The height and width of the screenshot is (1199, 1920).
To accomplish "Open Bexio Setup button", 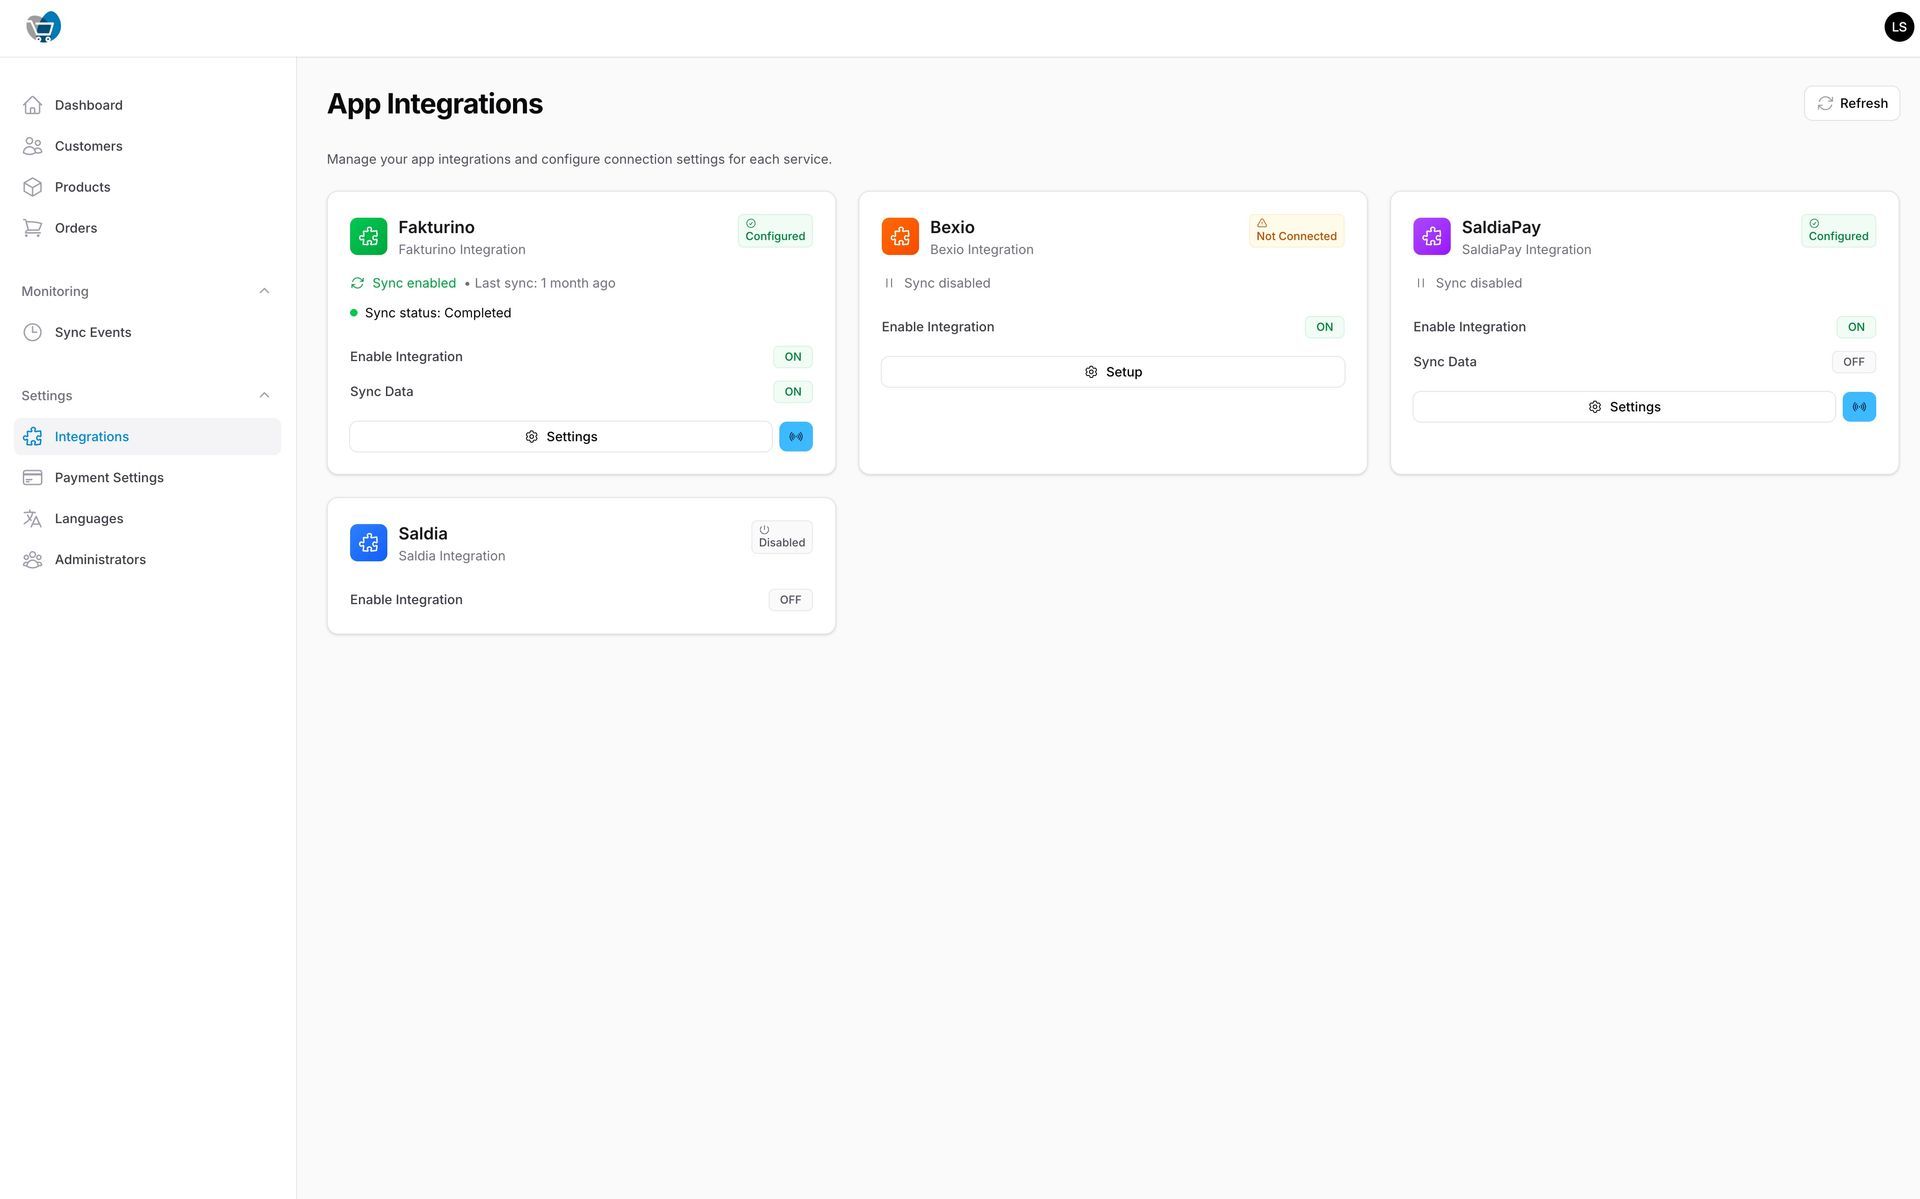I will click(x=1112, y=372).
